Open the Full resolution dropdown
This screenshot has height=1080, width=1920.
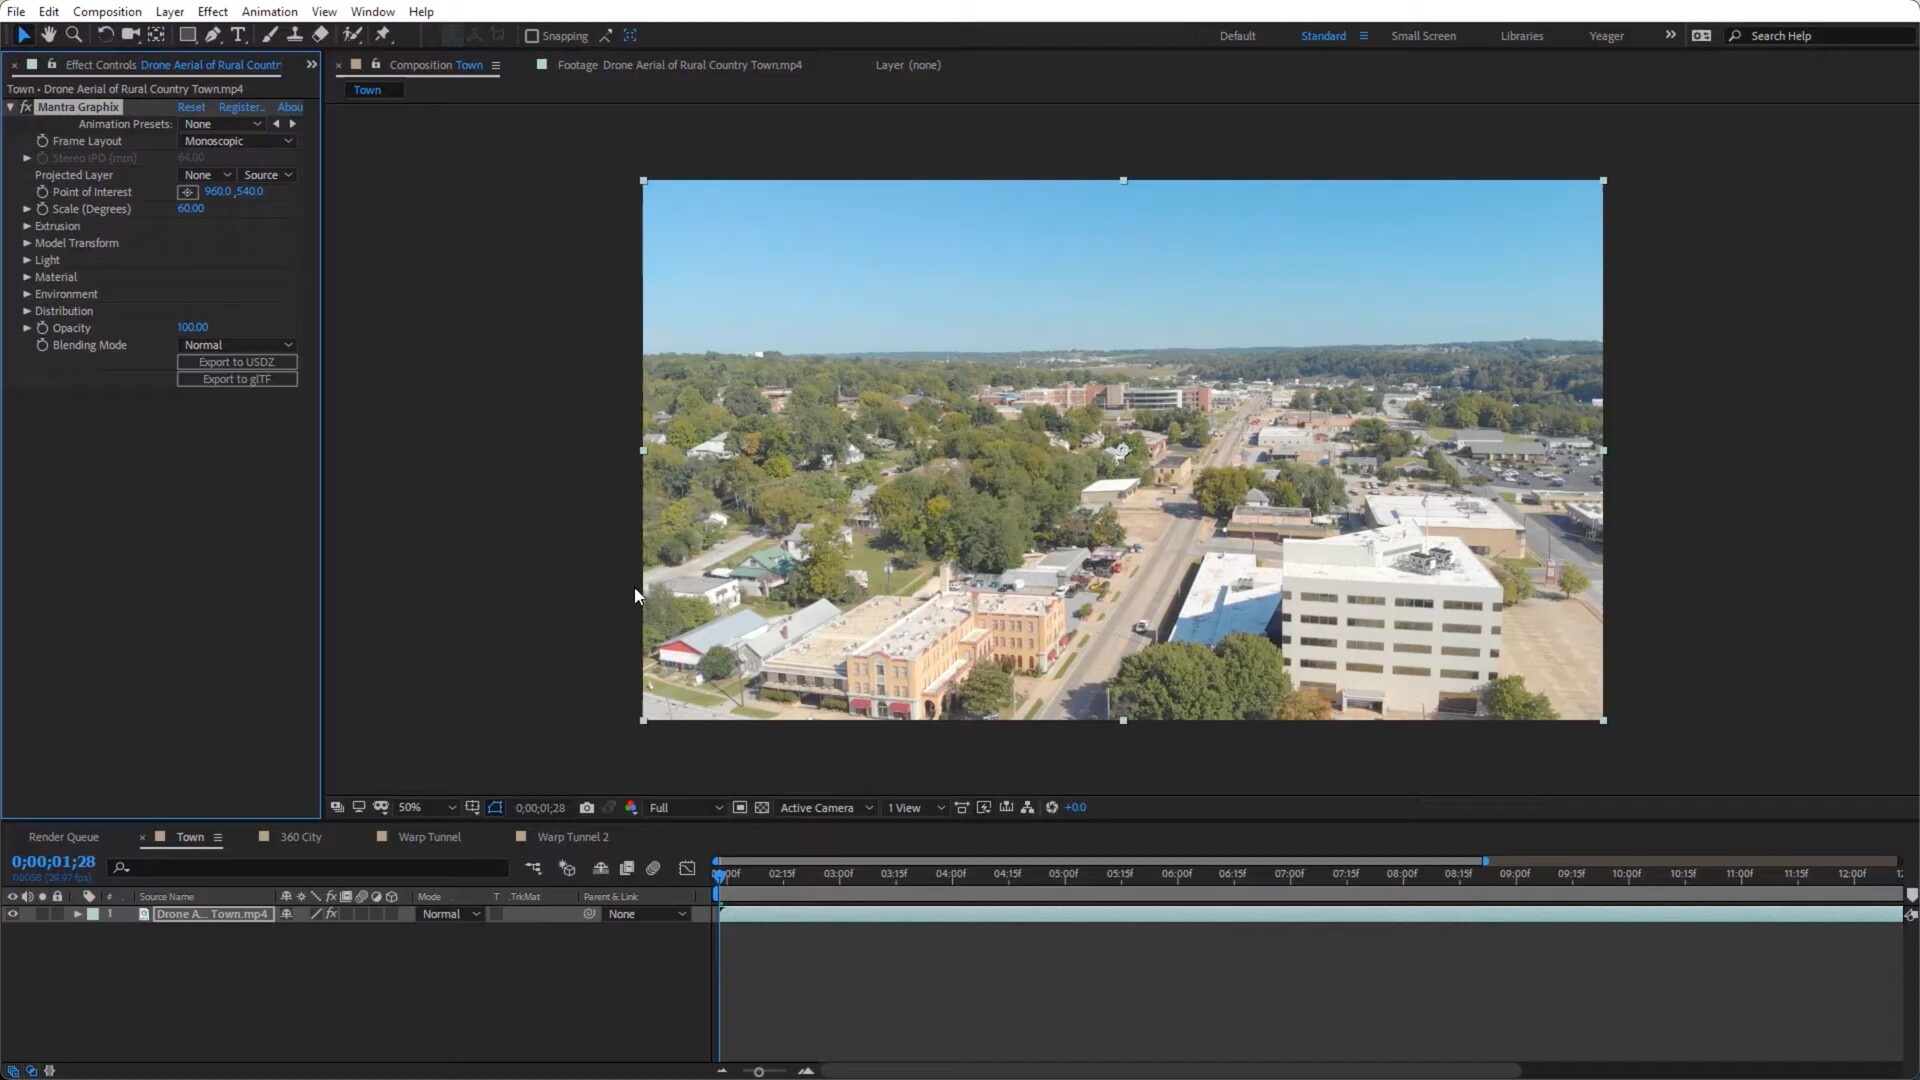coord(685,808)
